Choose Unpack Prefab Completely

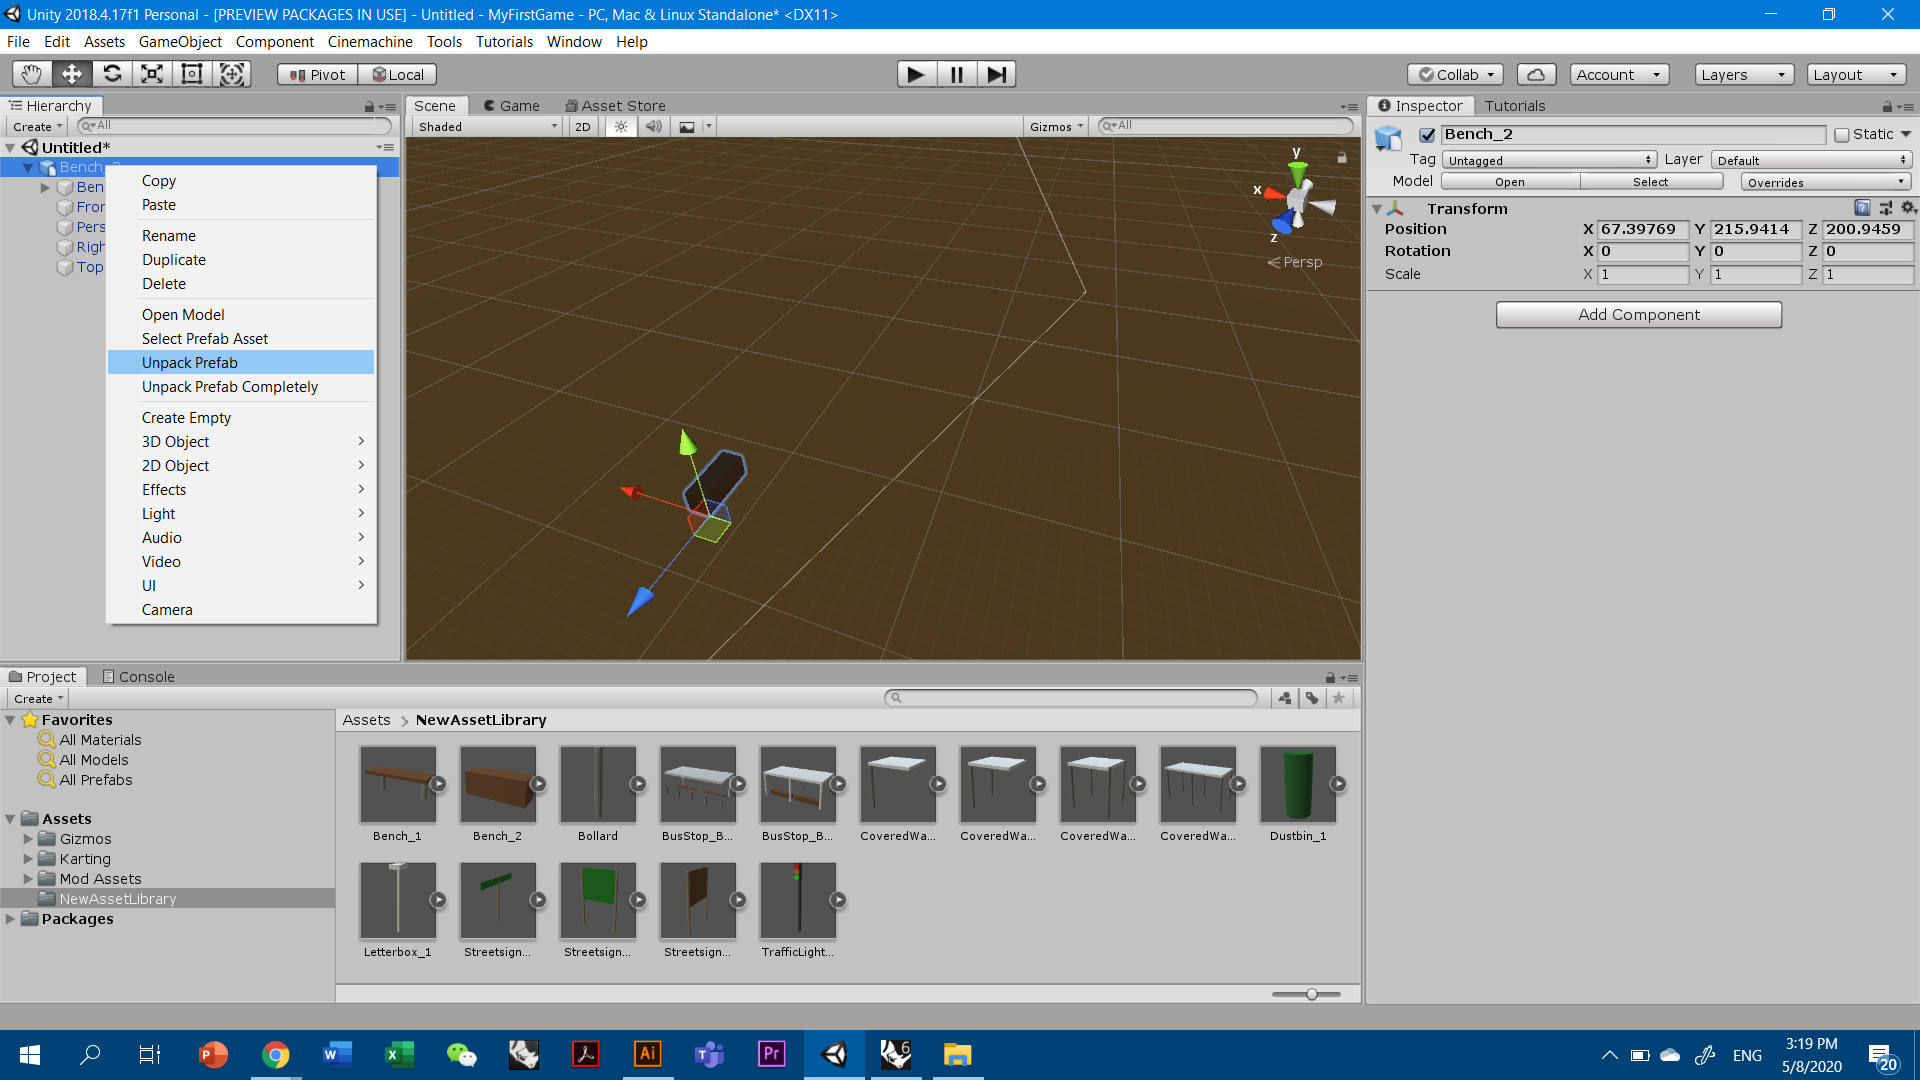(240, 386)
